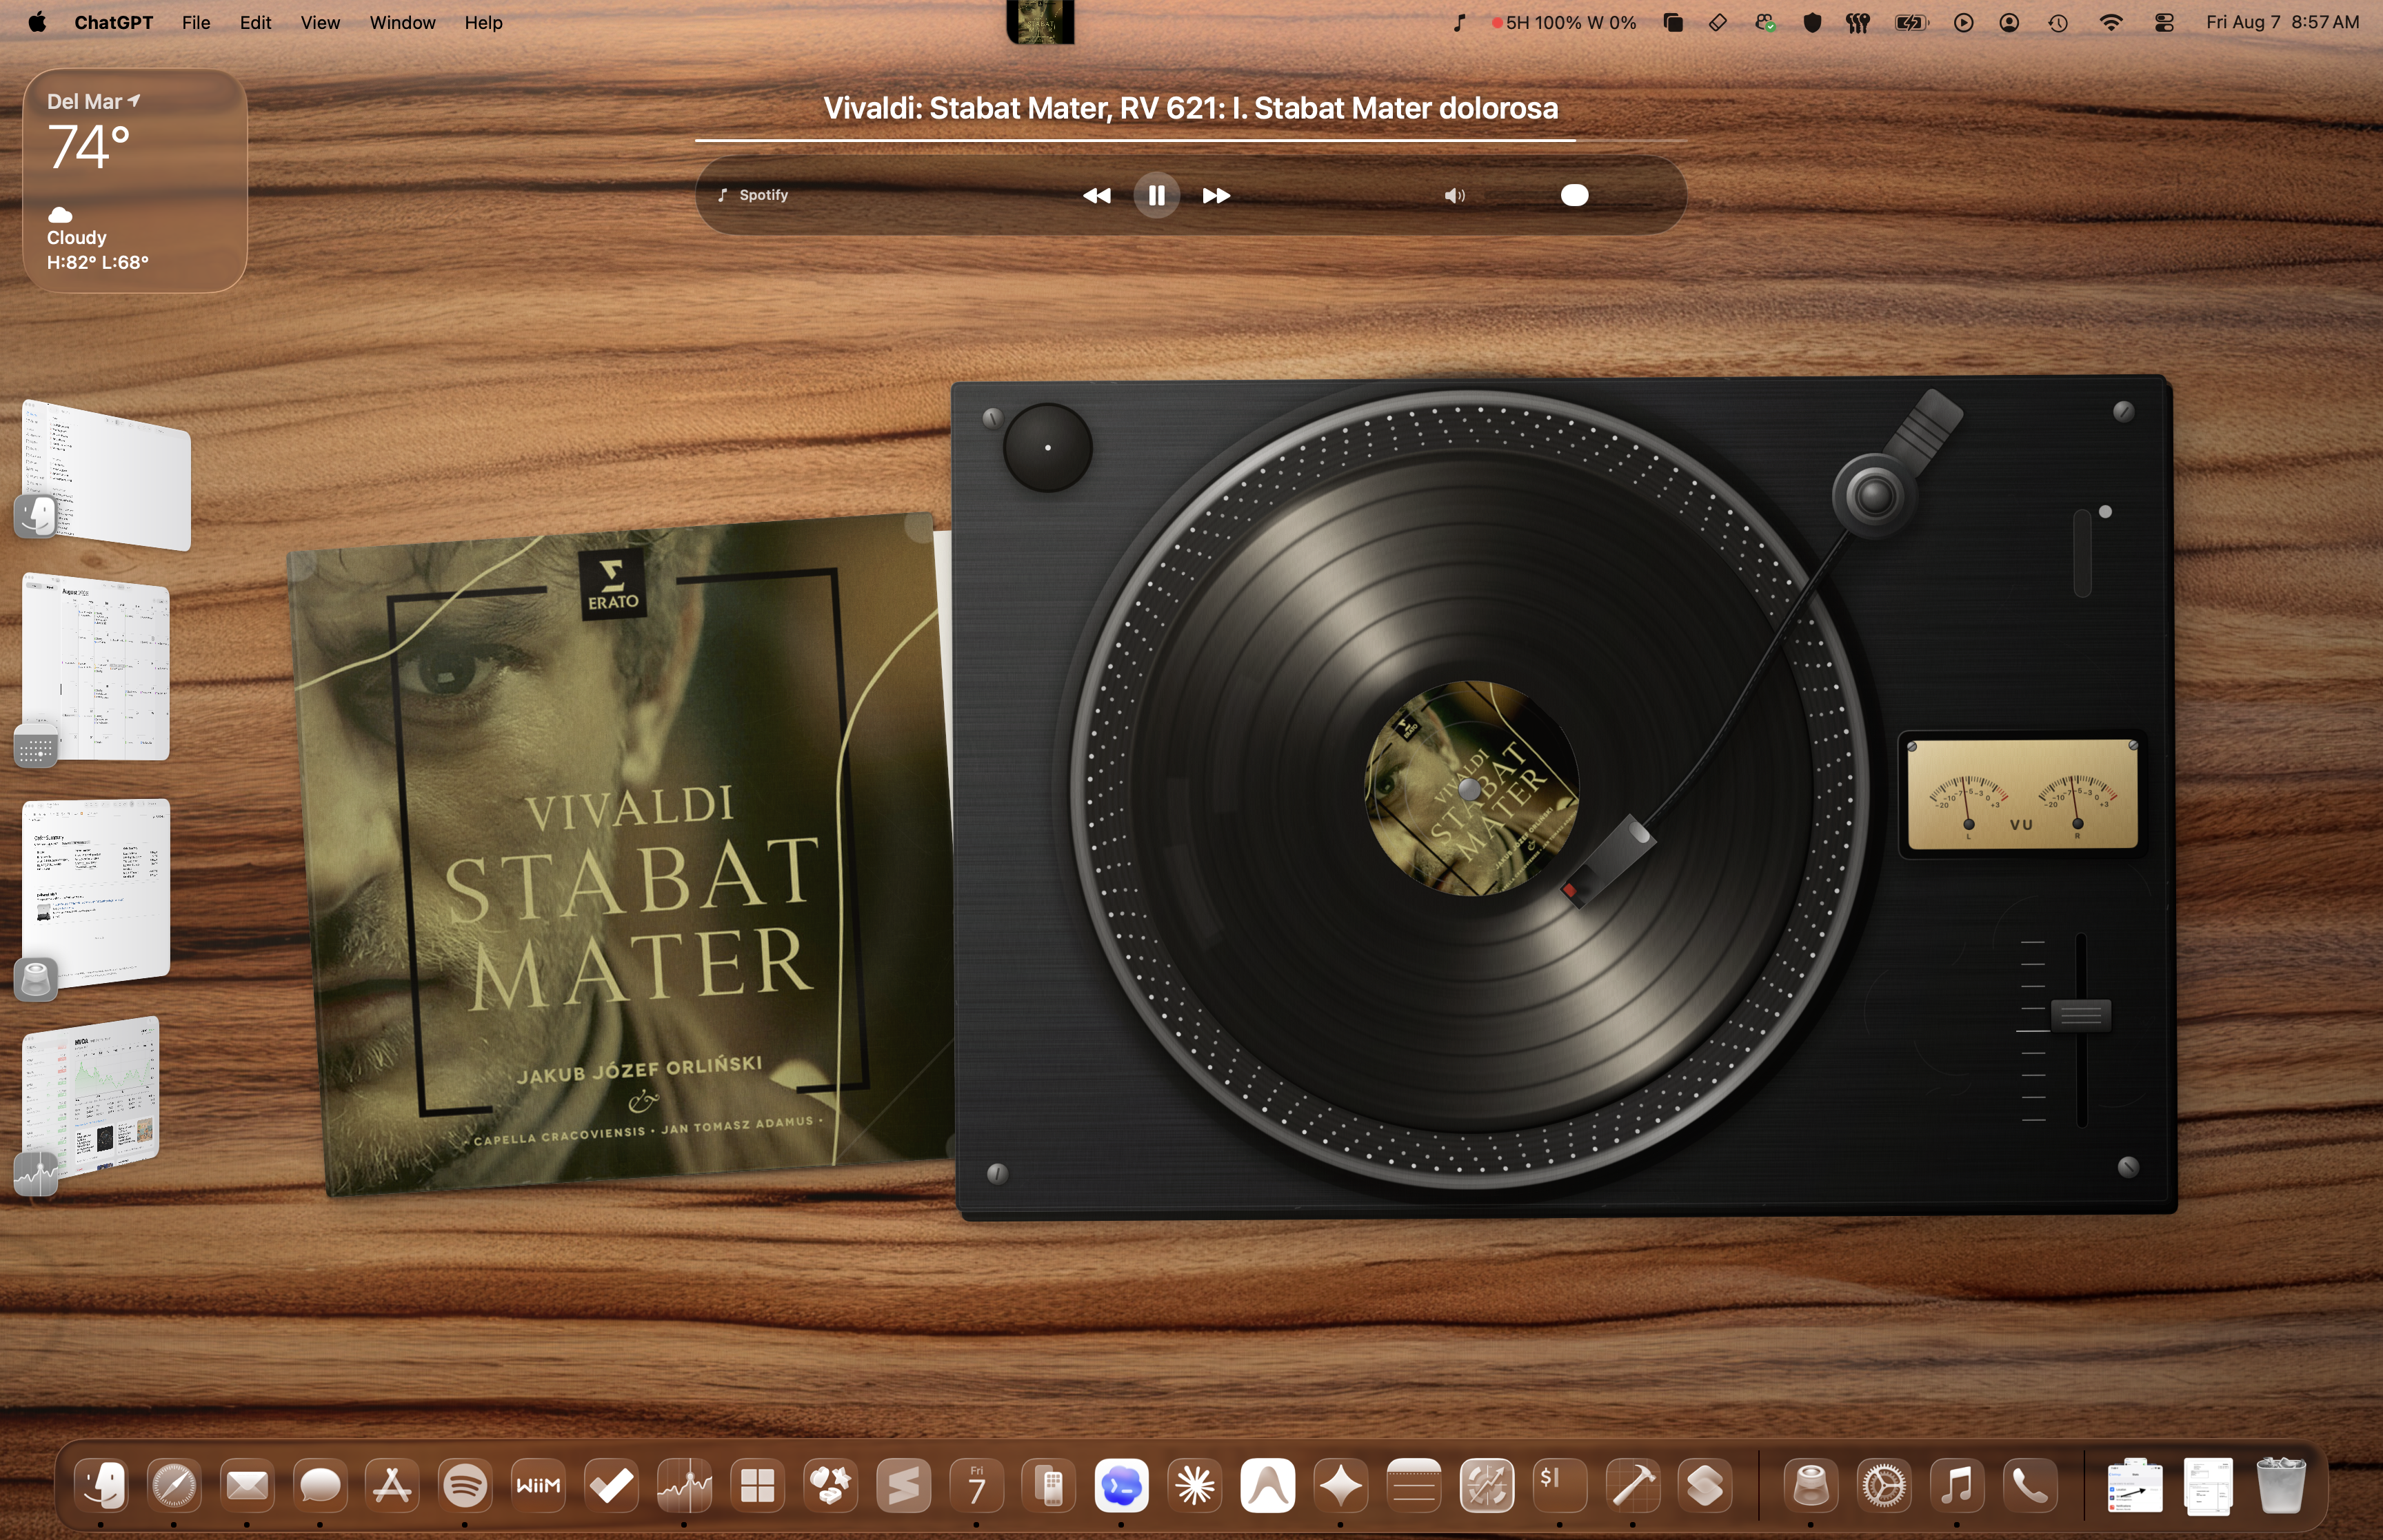
Task: Click the menu bar icon with green checkmark
Action: (x=1765, y=22)
